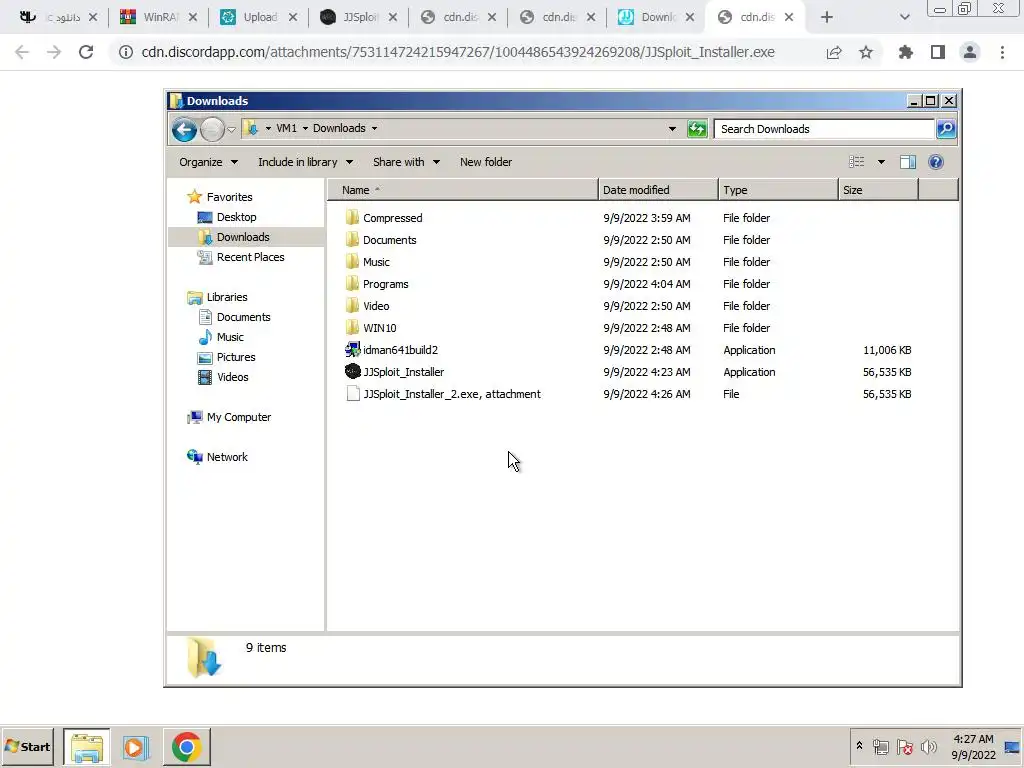1024x768 pixels.
Task: Open the view options dropdown arrow
Action: coord(881,162)
